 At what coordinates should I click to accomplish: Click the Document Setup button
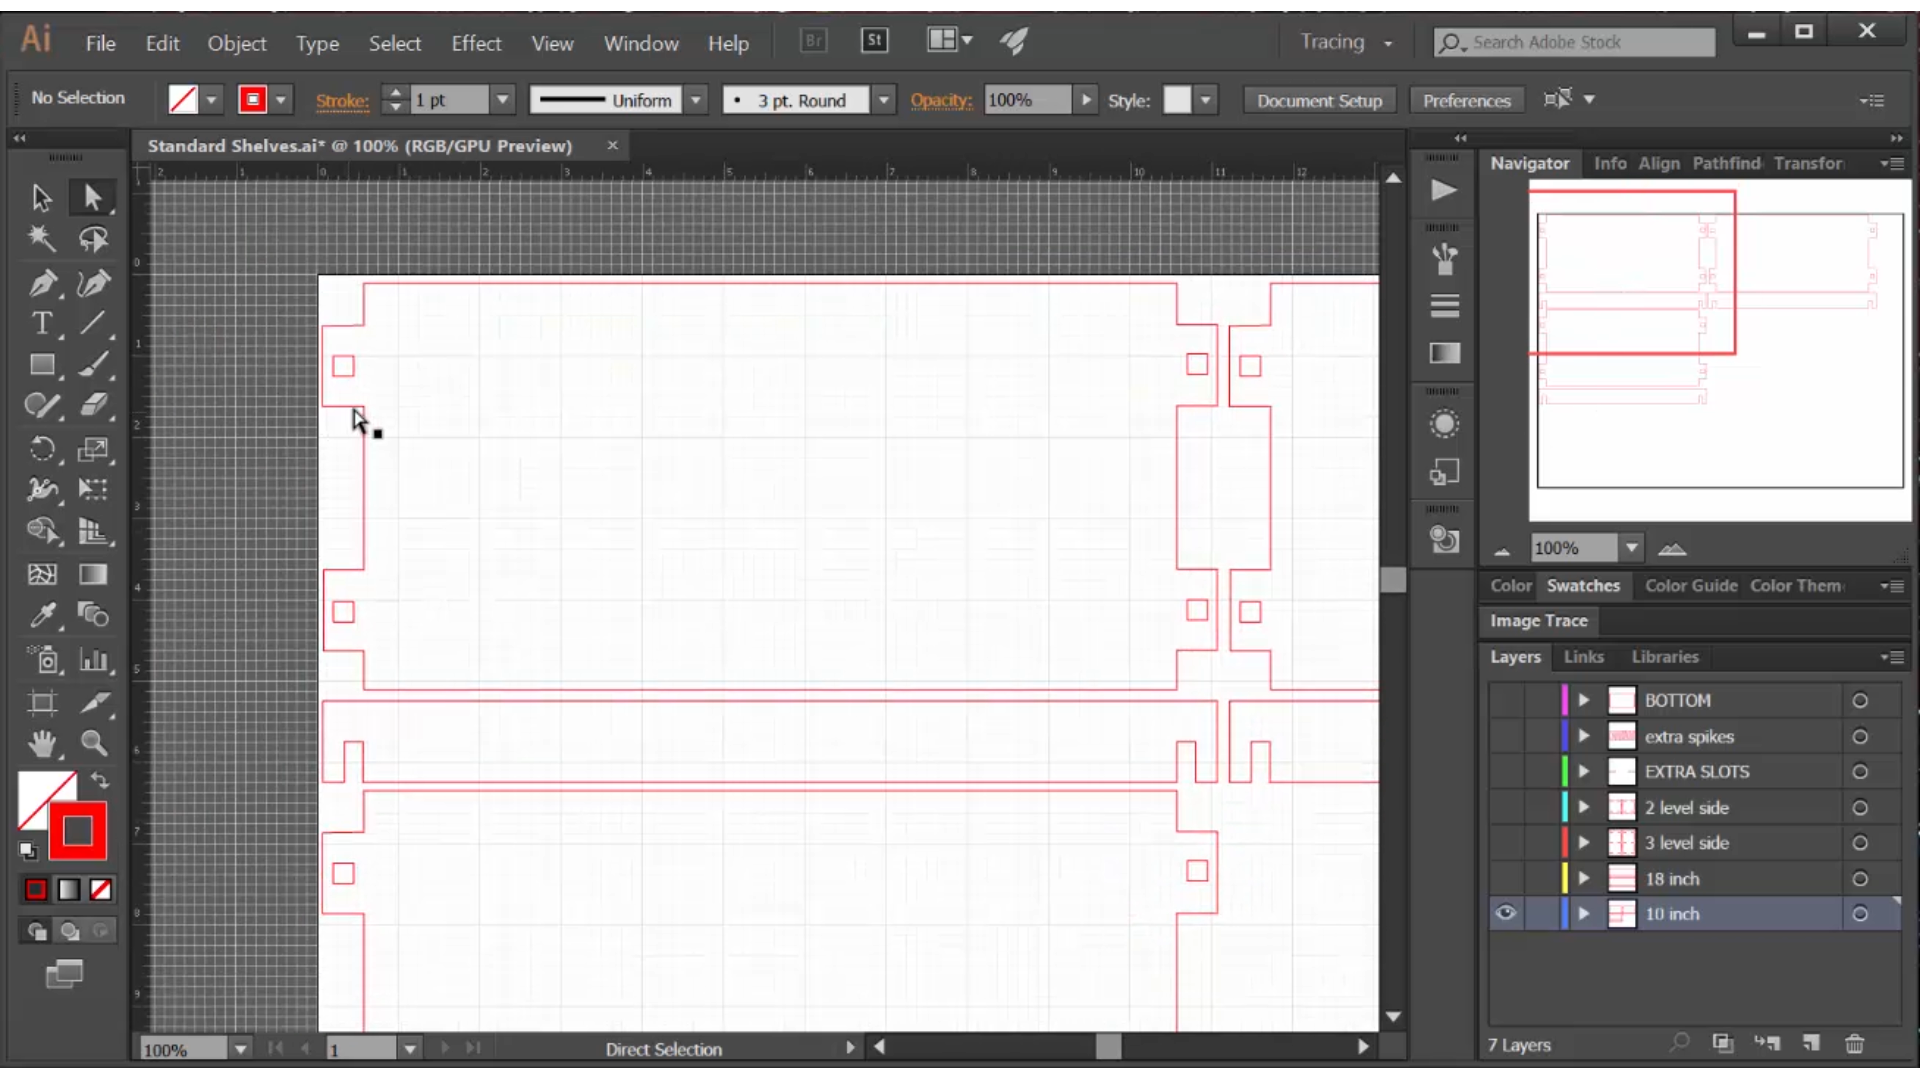click(1317, 99)
